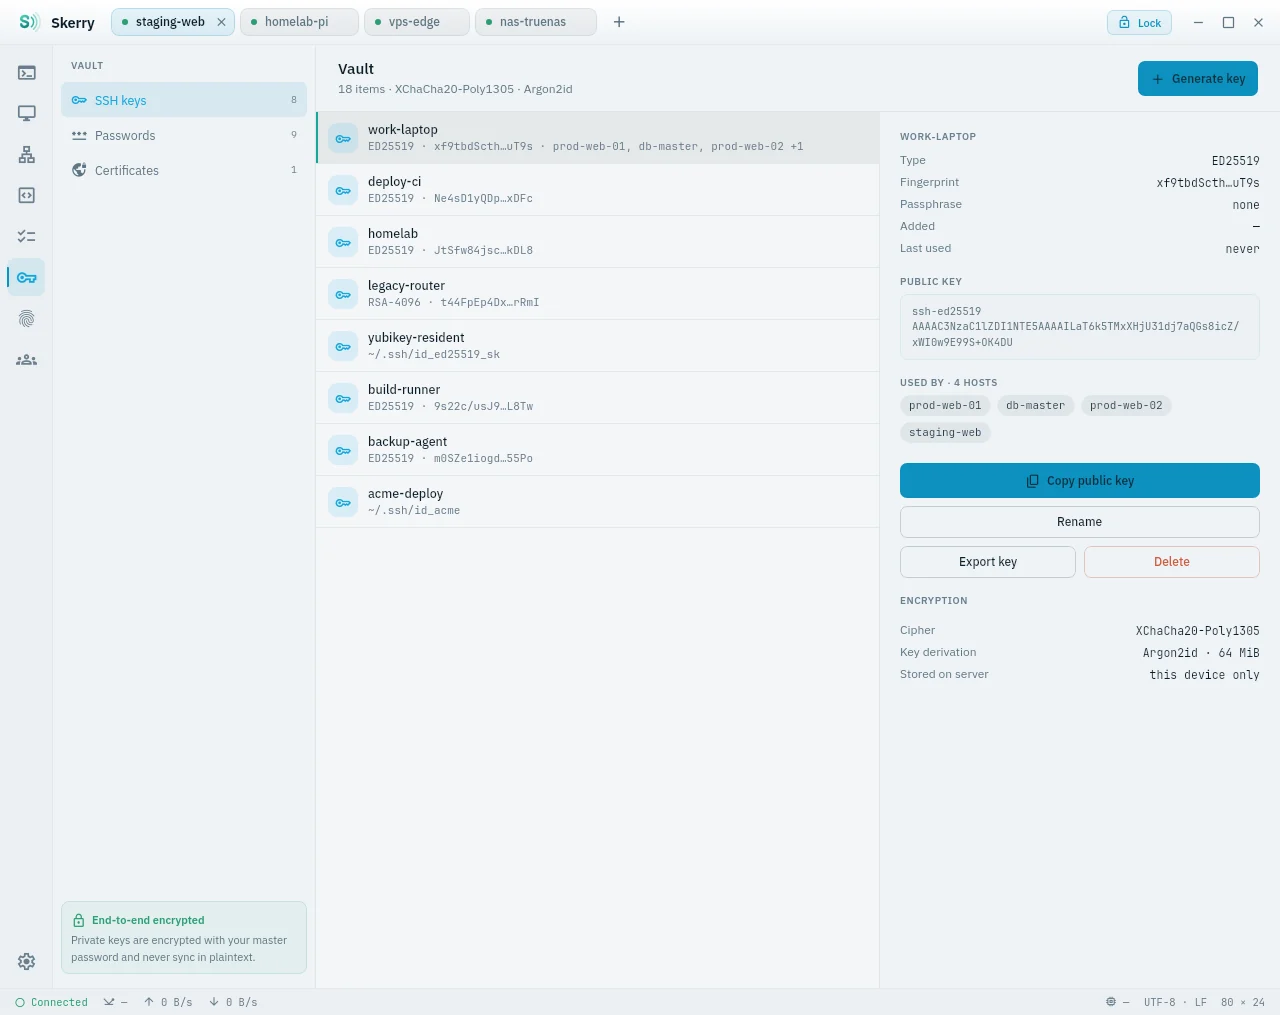Screen dimensions: 1280x1015
Task: Close the staging-web tab
Action: pyautogui.click(x=222, y=22)
